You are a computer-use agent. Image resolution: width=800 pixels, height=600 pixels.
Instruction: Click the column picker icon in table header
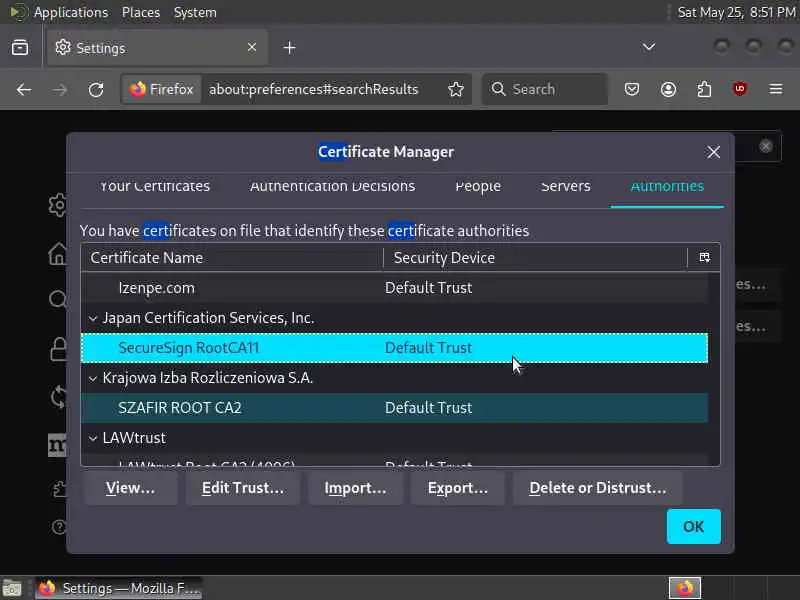tap(704, 258)
